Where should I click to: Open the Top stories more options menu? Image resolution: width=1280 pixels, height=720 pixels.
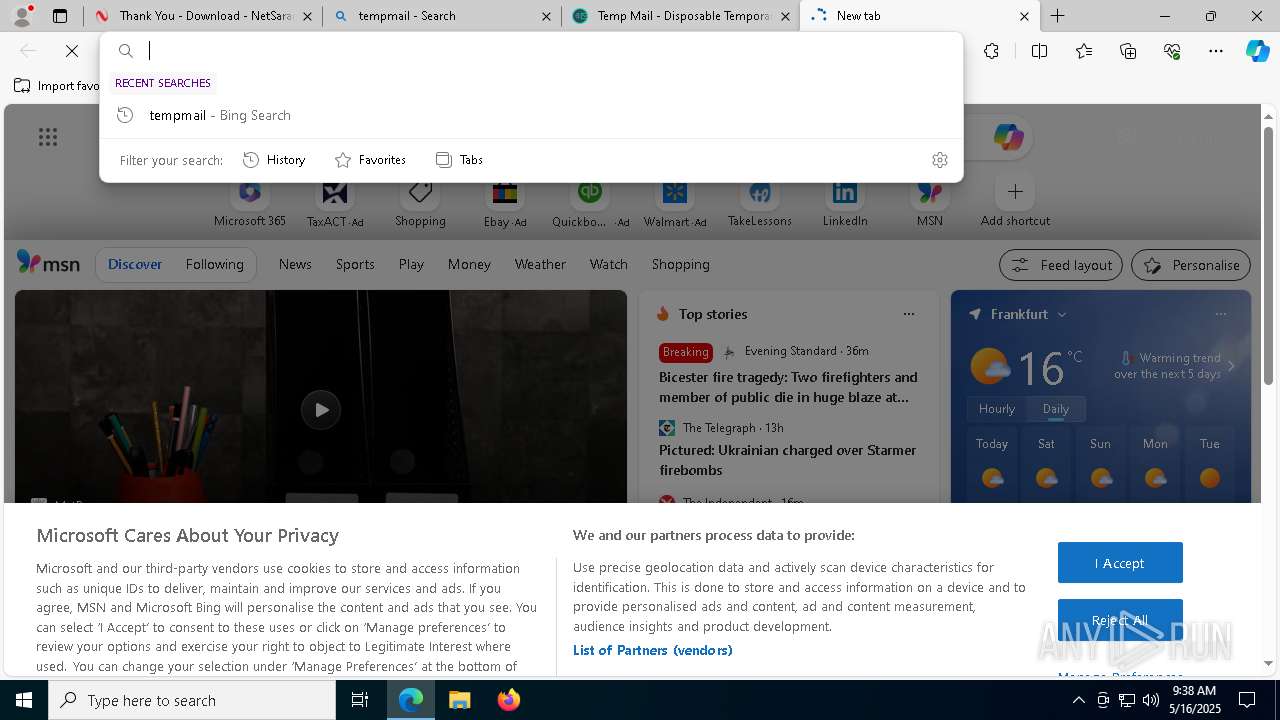909,314
